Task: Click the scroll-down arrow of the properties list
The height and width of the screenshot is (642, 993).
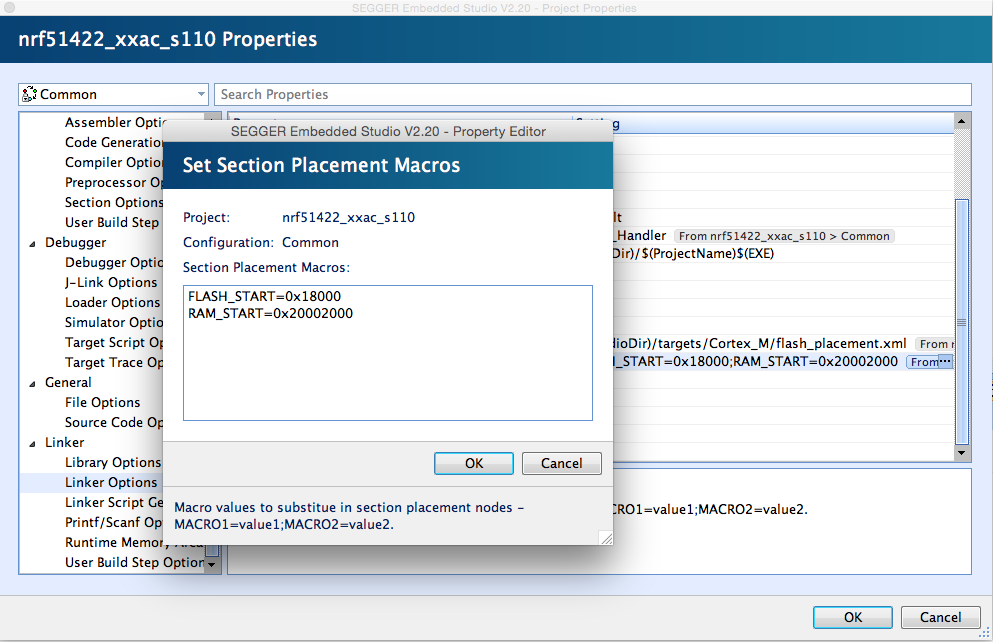Action: (961, 453)
